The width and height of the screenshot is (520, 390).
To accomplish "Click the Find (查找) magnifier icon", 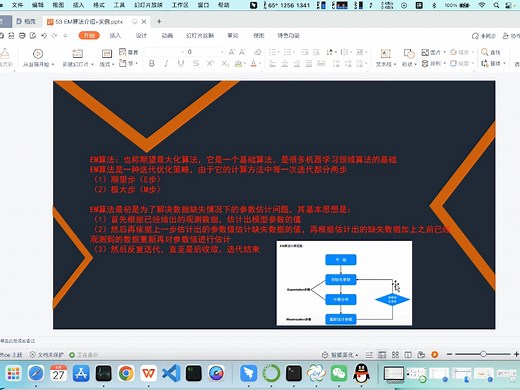I will (x=485, y=52).
